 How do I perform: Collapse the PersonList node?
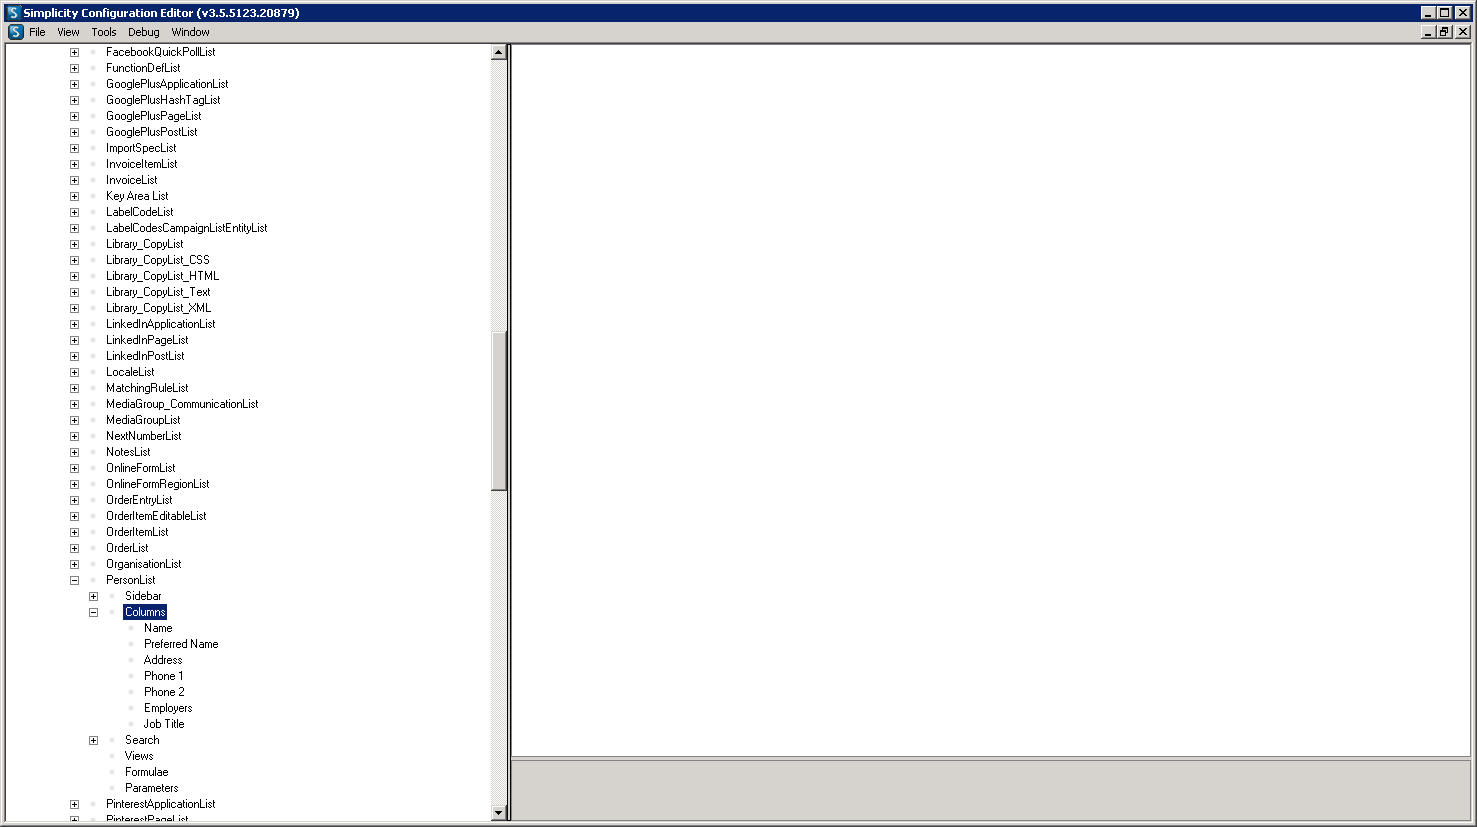[74, 580]
